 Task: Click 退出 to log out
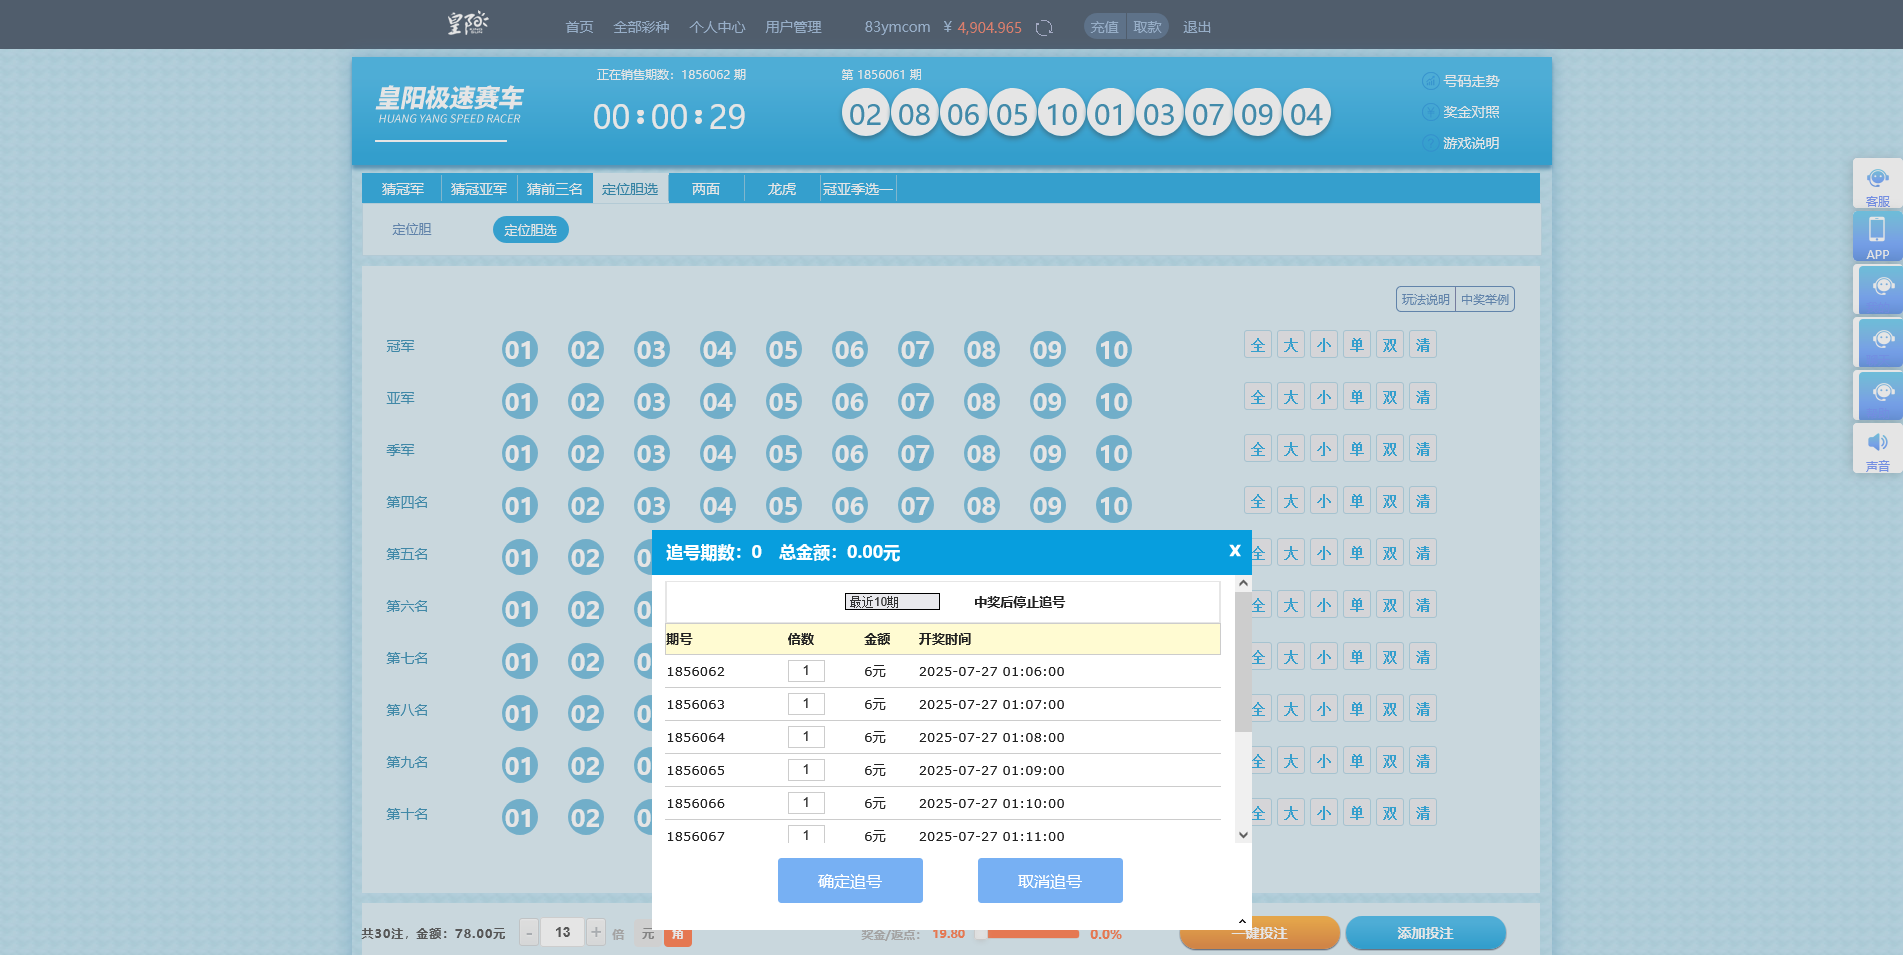[1197, 27]
